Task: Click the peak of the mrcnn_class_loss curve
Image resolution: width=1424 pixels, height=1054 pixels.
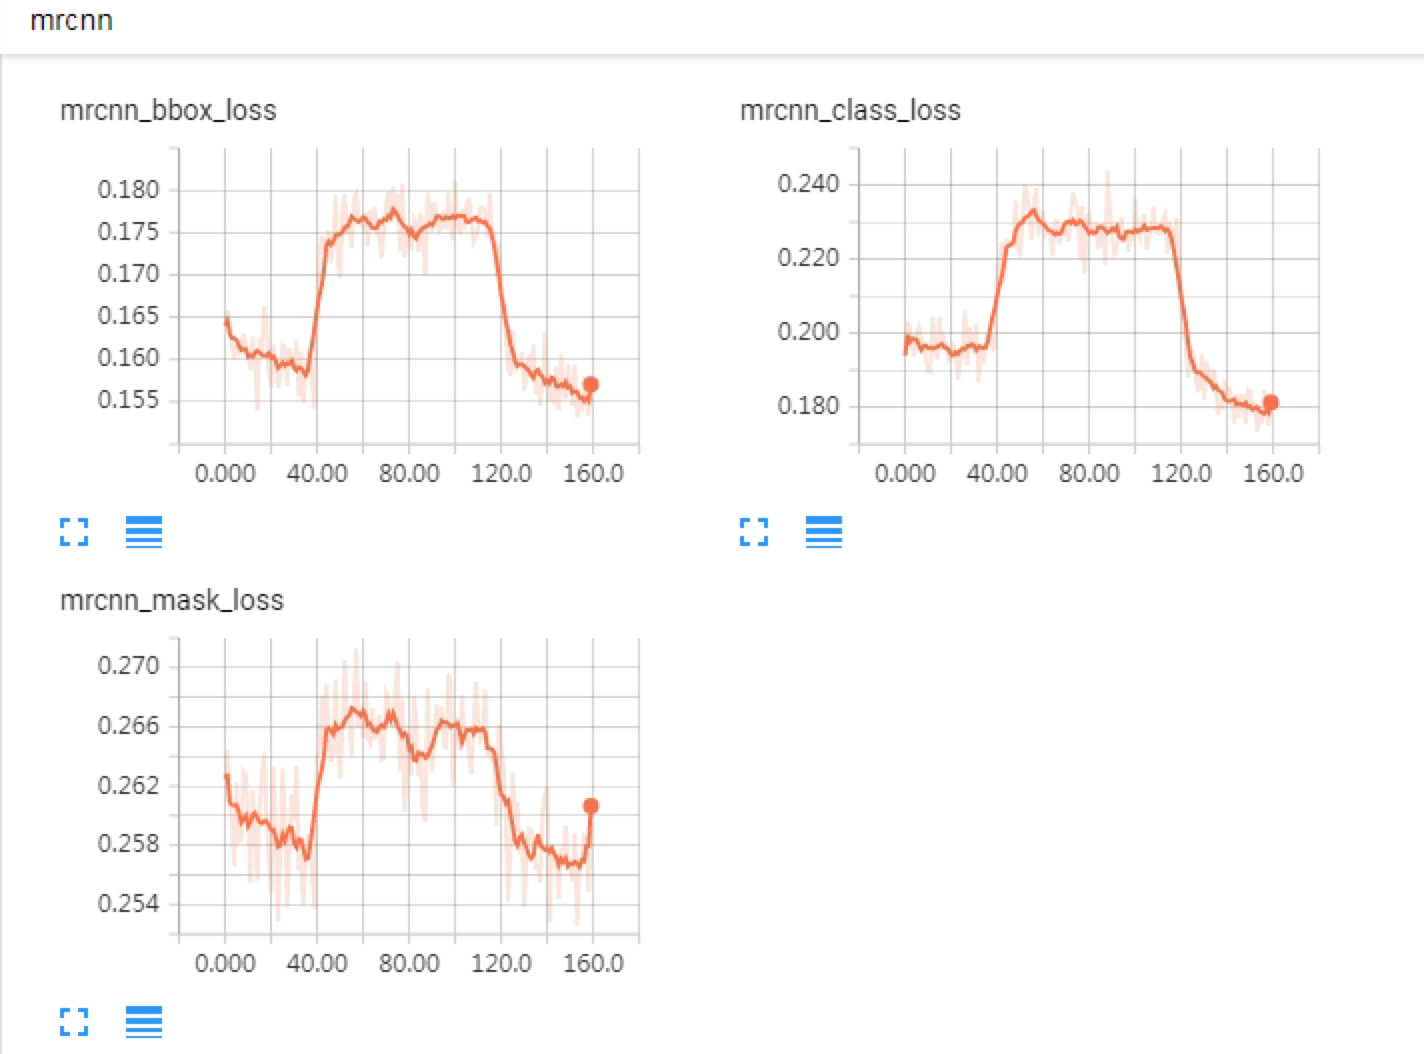Action: pos(1032,211)
